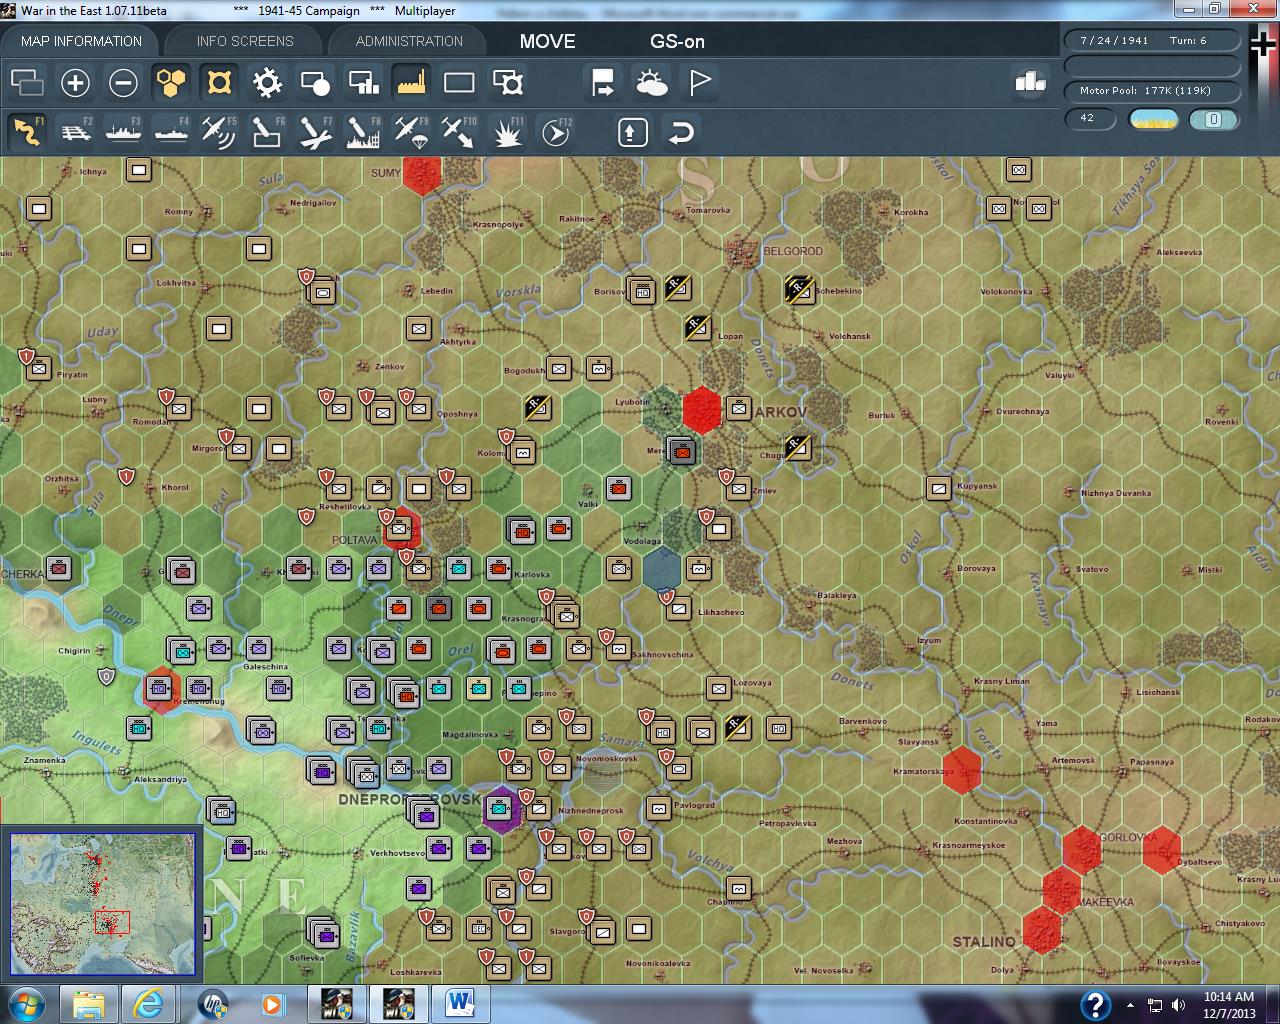Show weather with the sun-cloud icon
1280x1024 pixels.
[x=651, y=82]
